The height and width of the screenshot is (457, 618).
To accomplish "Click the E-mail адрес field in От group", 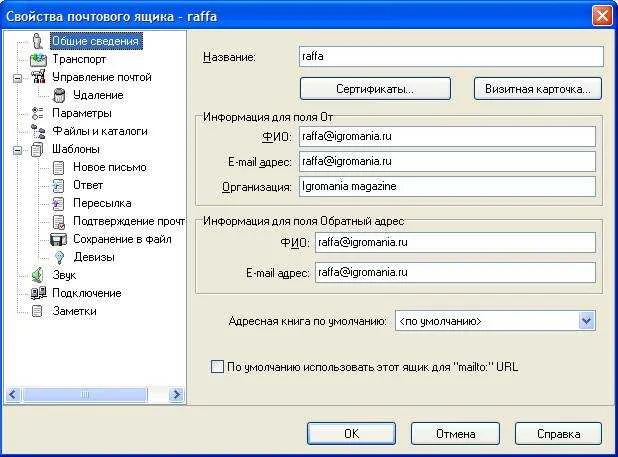I will [447, 162].
